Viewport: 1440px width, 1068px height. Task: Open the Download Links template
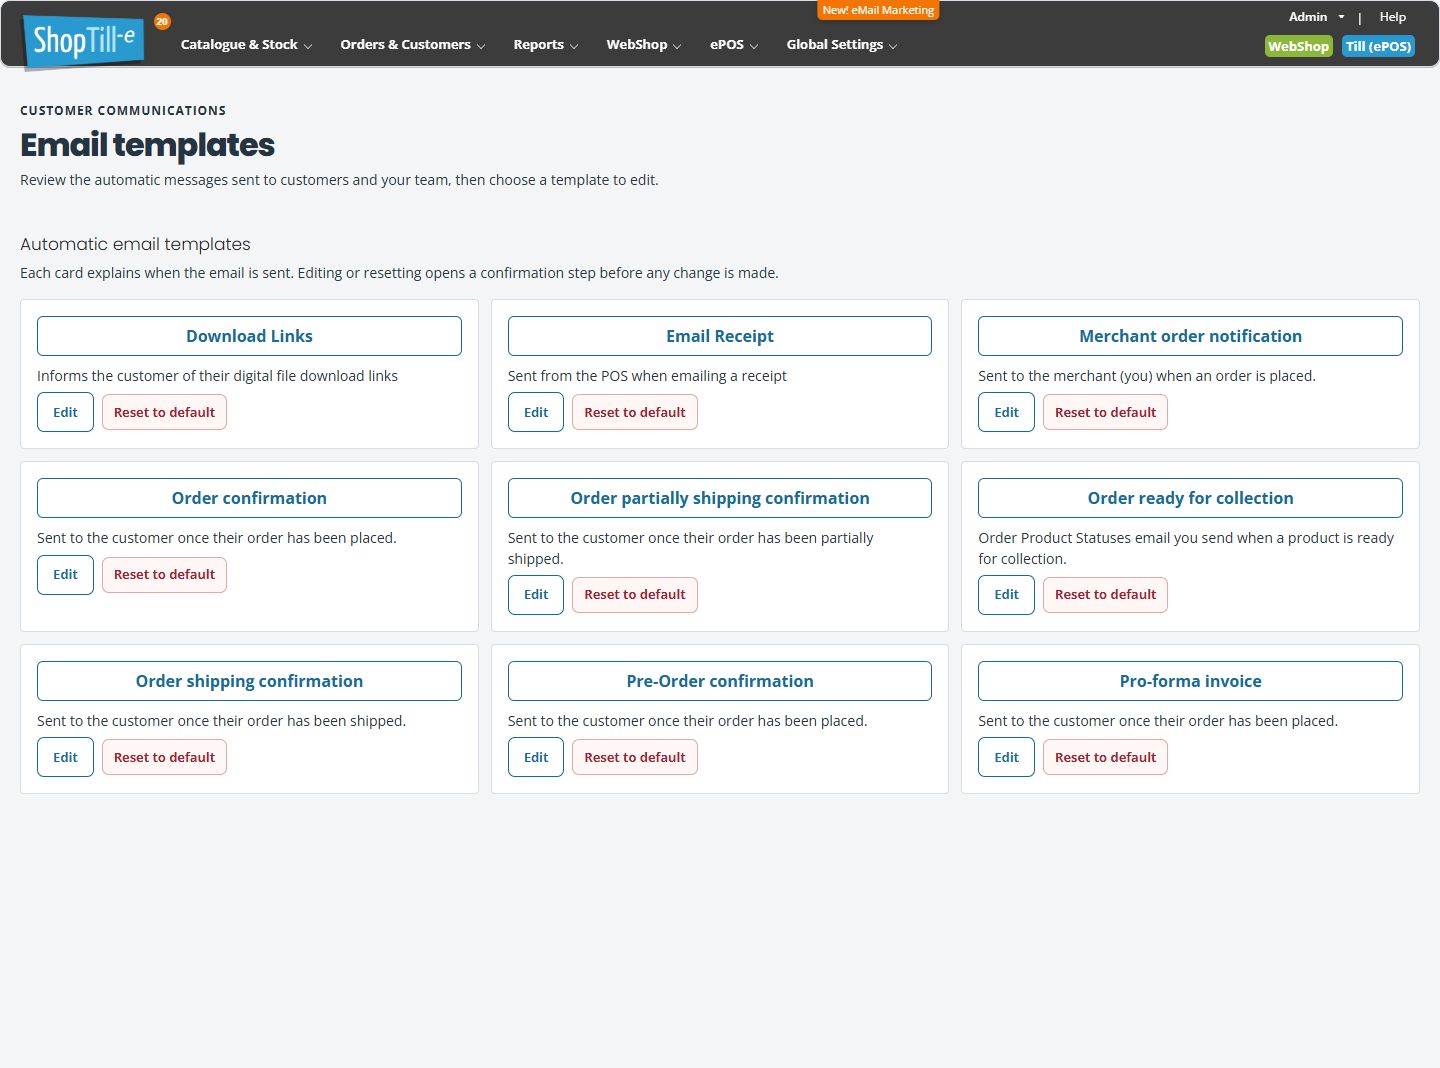tap(249, 336)
